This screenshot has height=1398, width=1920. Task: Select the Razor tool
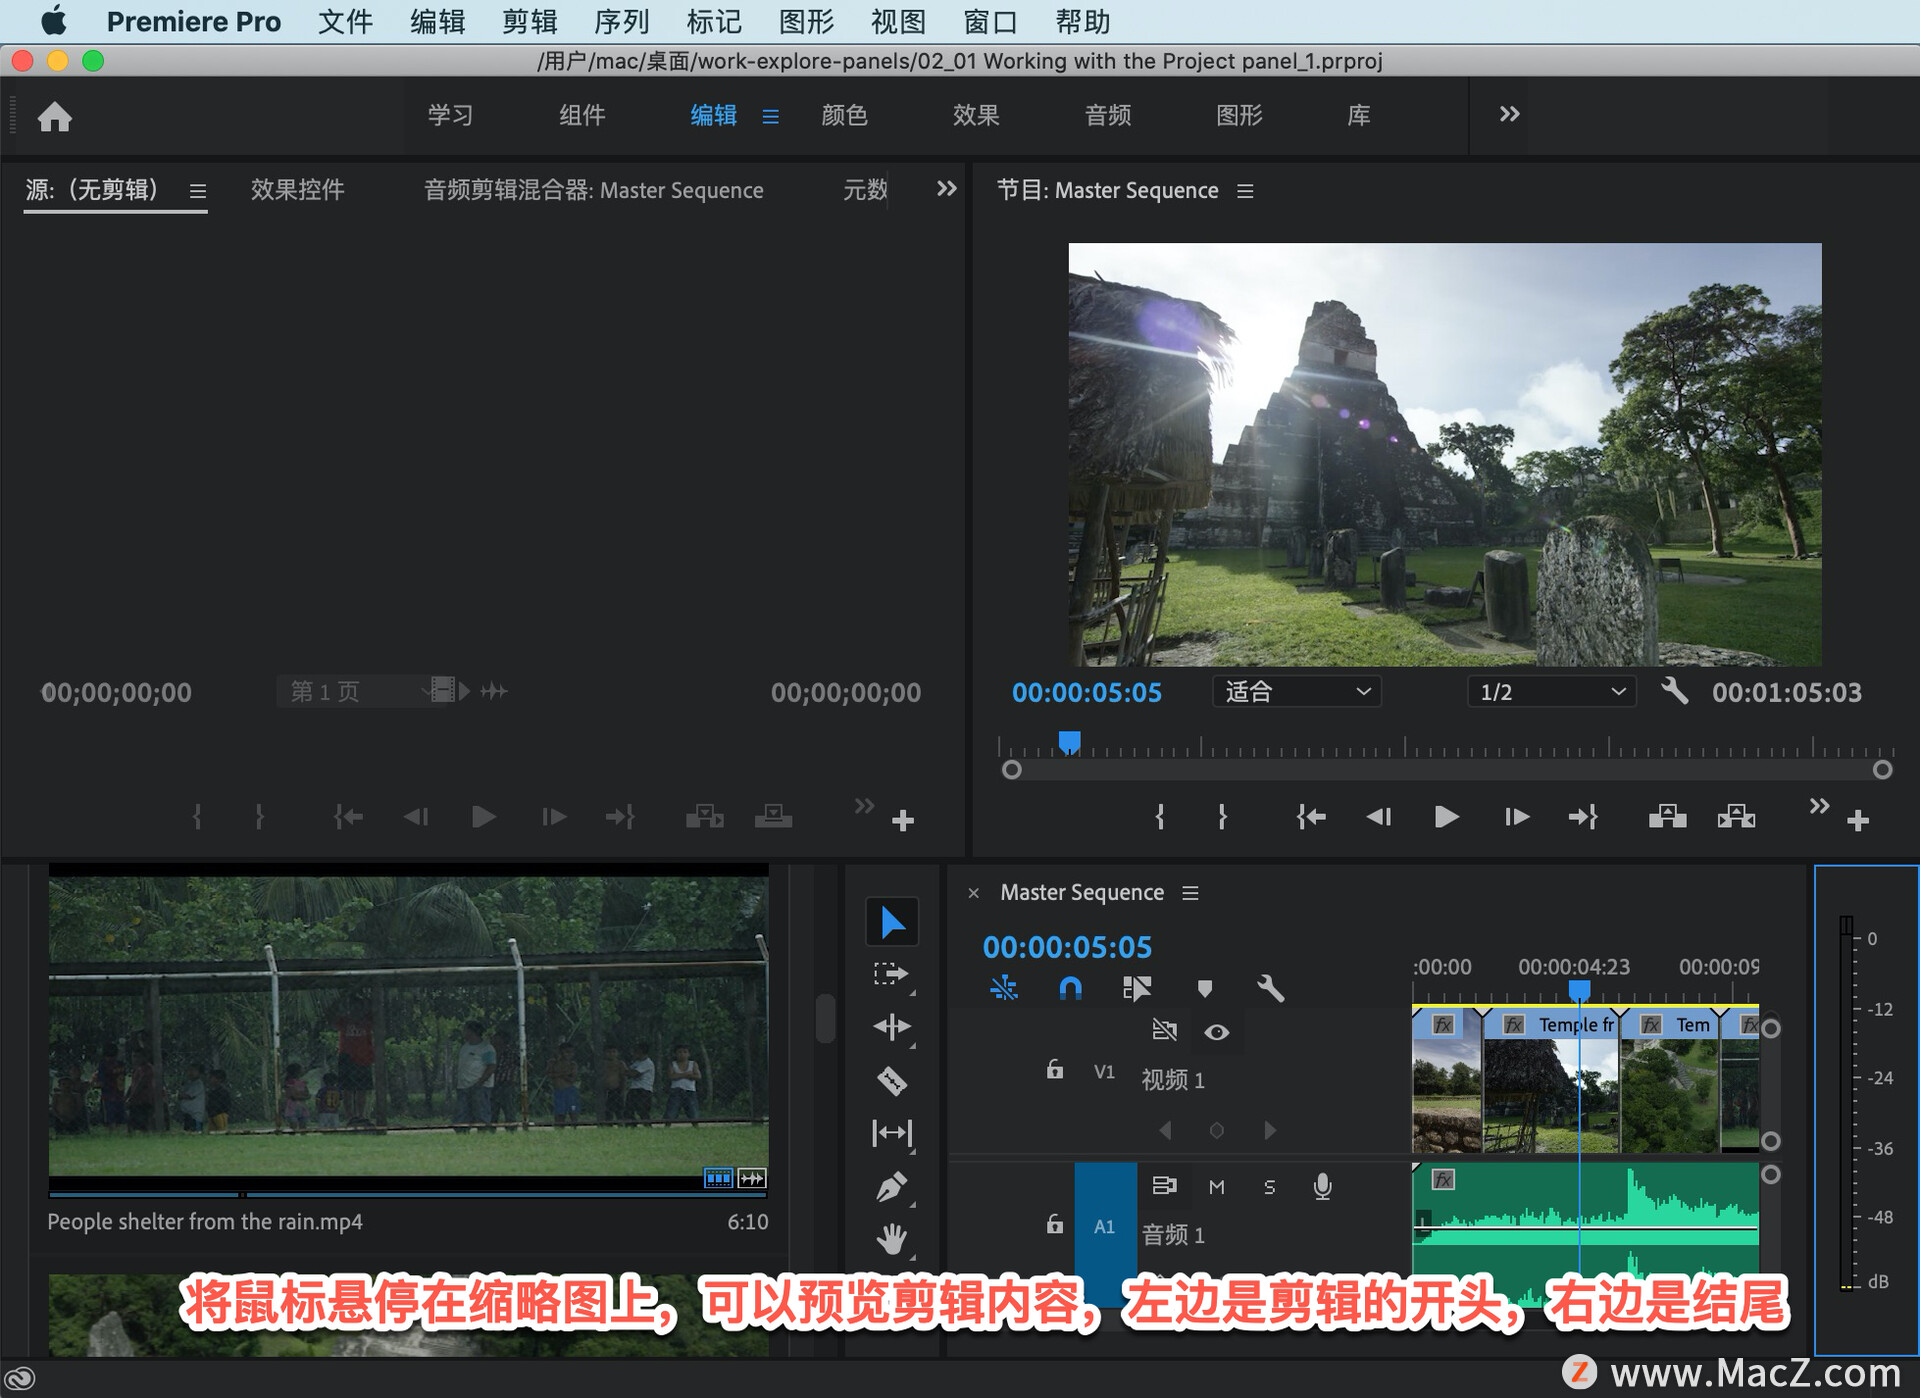(891, 1081)
